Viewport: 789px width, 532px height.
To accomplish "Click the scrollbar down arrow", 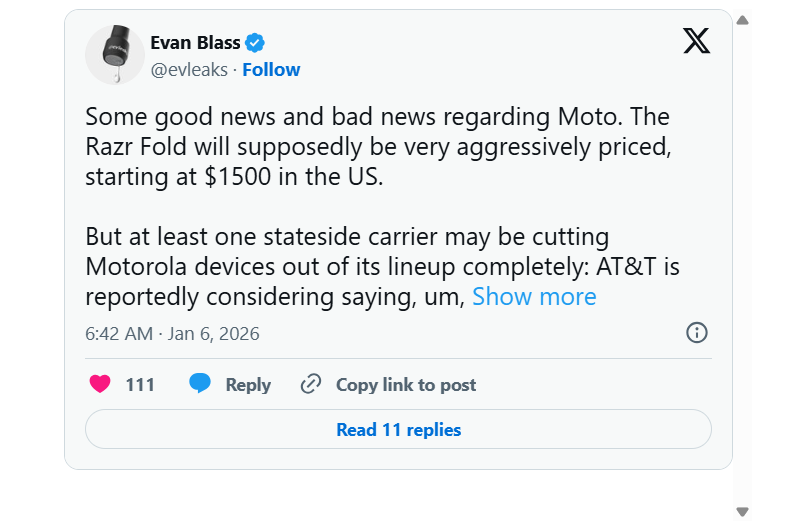I will 742,512.
